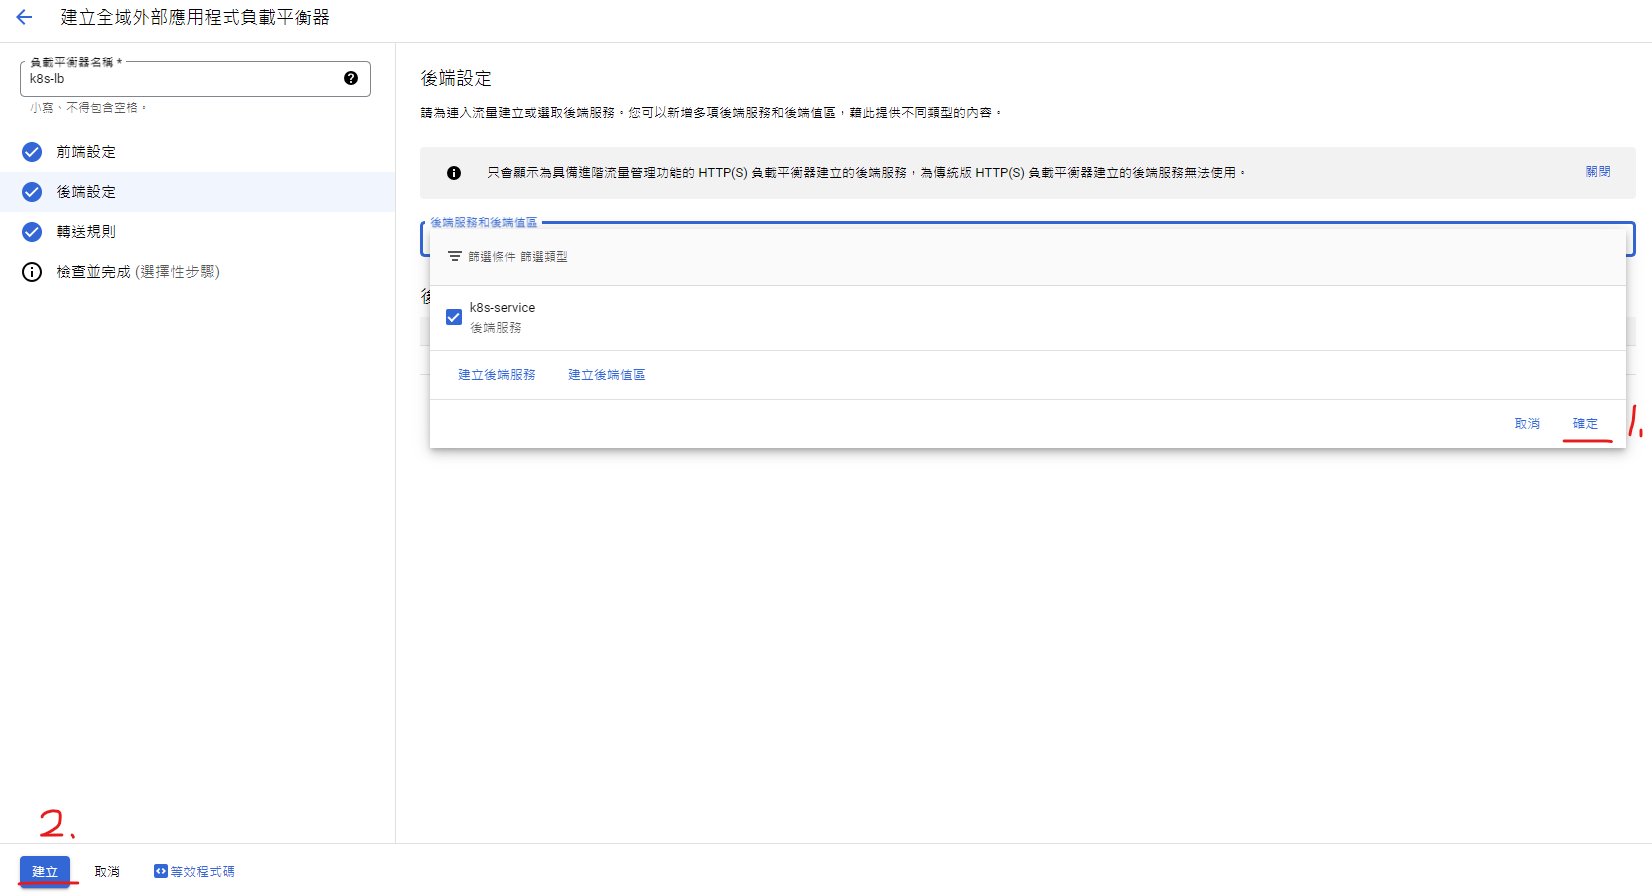1652x893 pixels.
Task: Open the 前端設定 step
Action: pyautogui.click(x=86, y=152)
